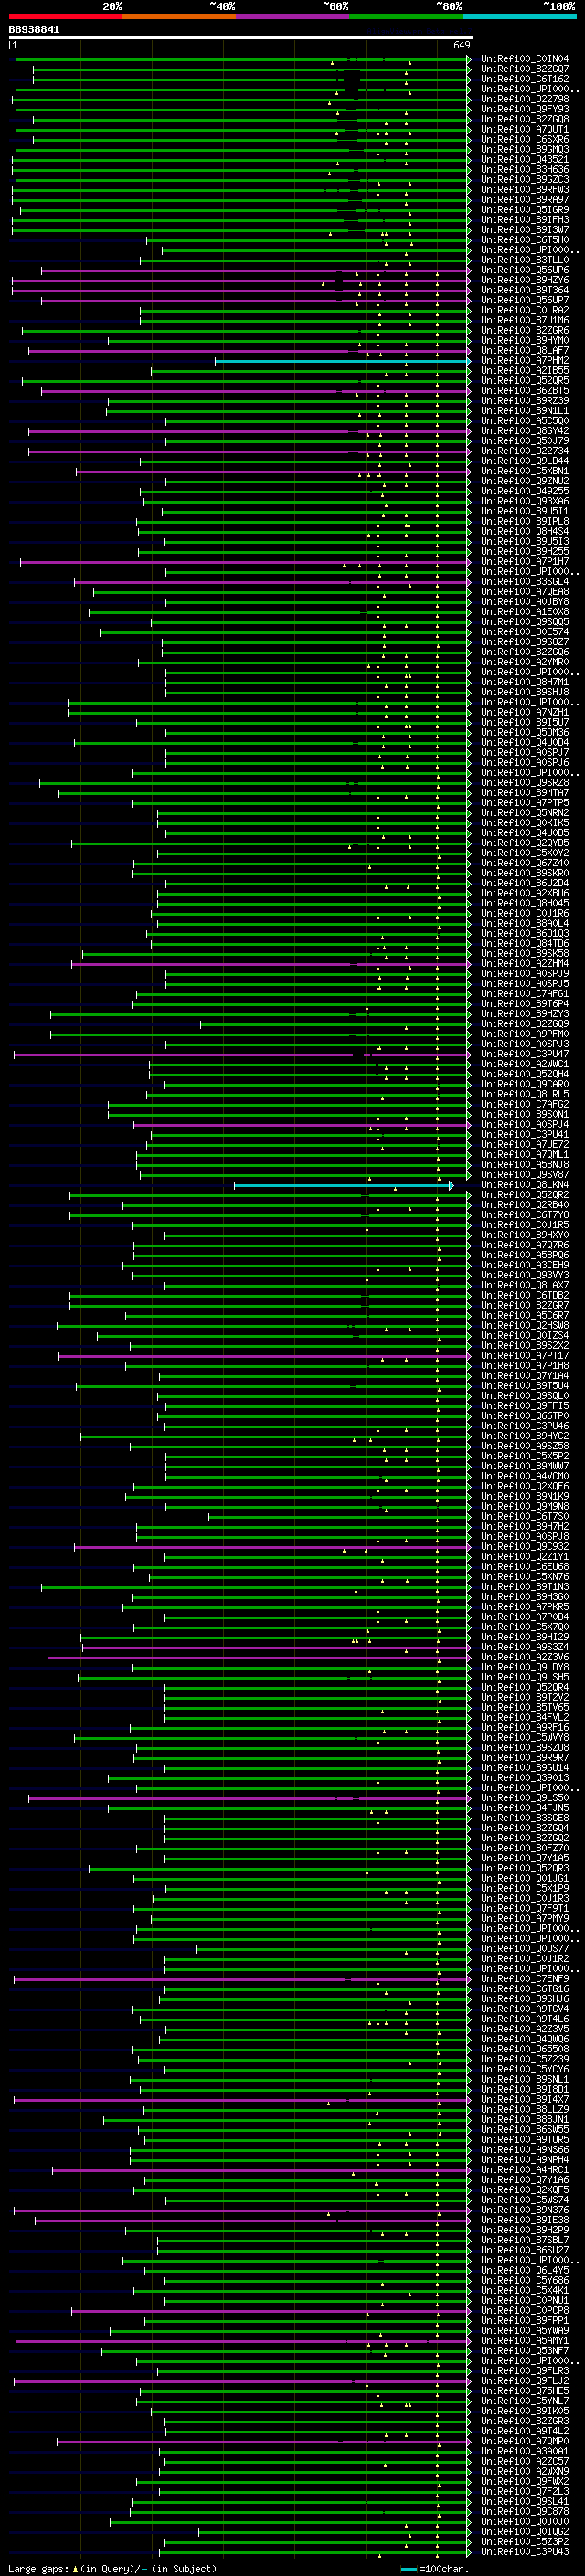Click hit label UniRef100_B9GMQ3

(x=525, y=149)
